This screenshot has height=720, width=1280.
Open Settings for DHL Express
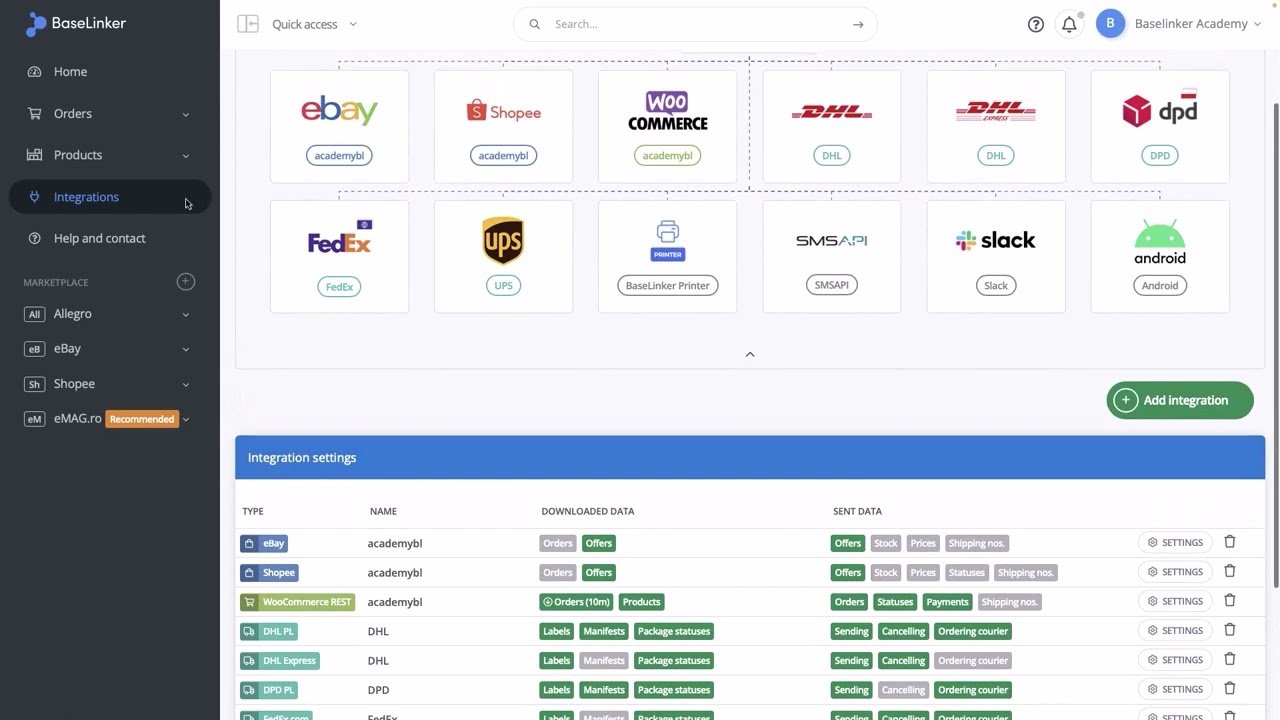click(x=1175, y=660)
